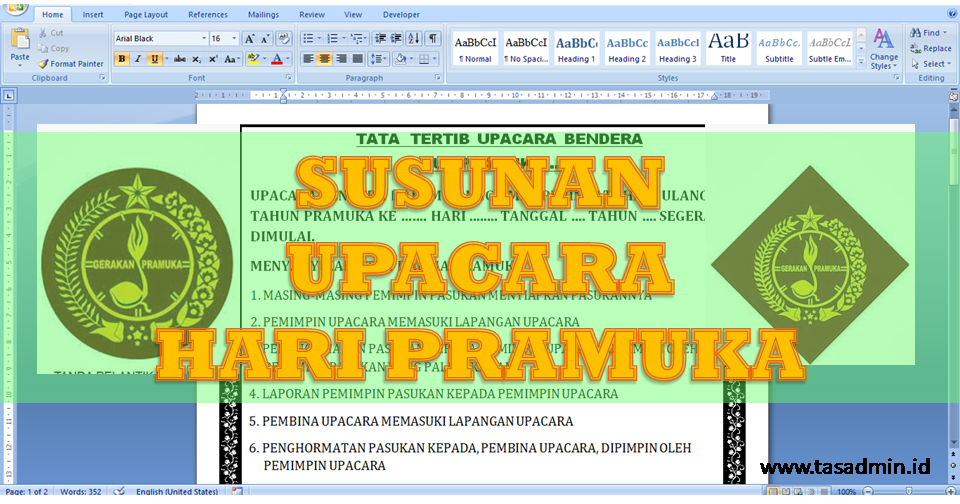Screen dimensions: 960x504
Task: Click the Sort A-Z icon
Action: [x=414, y=39]
